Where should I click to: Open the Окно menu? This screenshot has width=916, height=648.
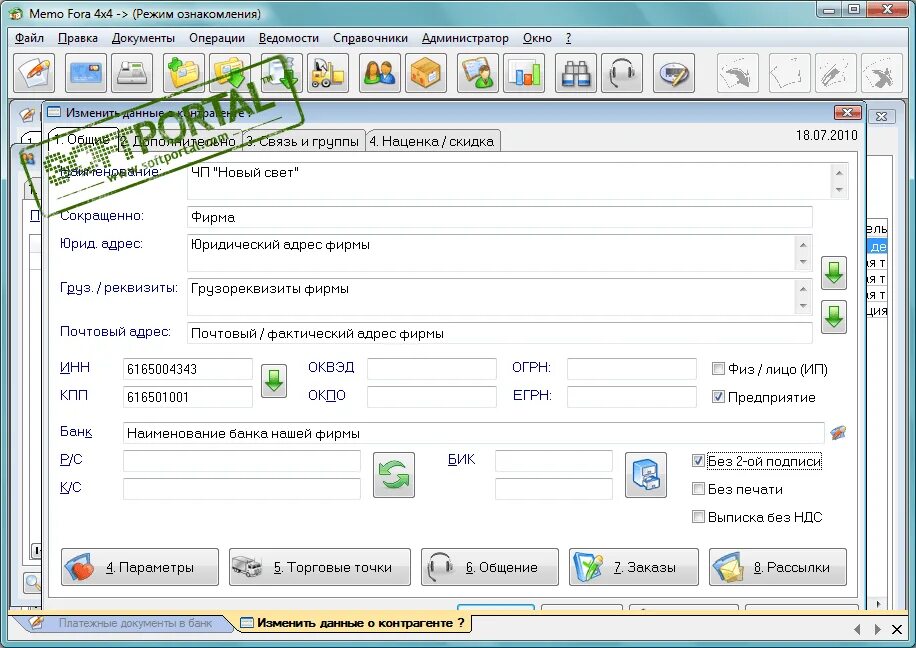coord(537,38)
